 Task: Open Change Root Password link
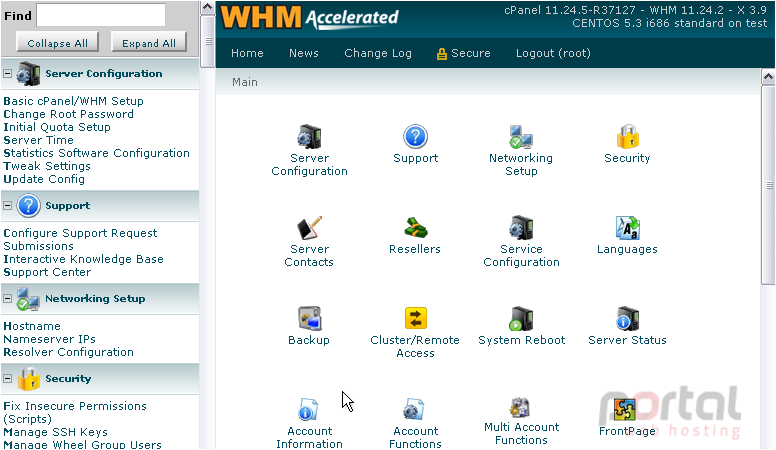pyautogui.click(x=68, y=114)
